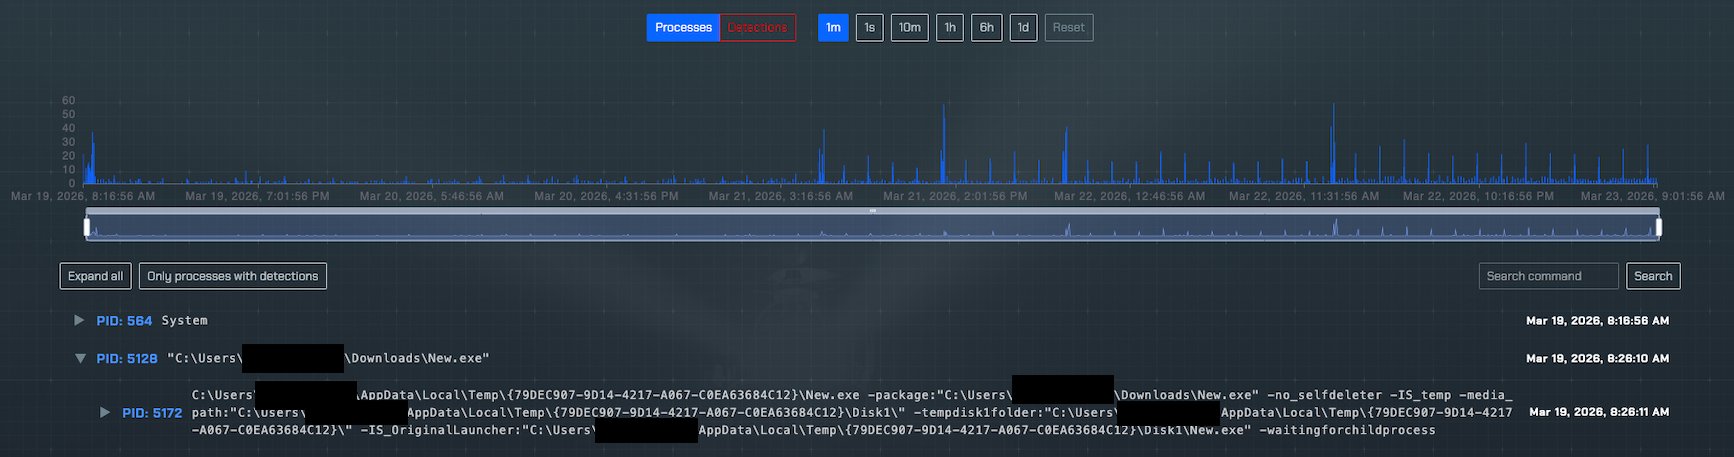Select the 6h time interval
The width and height of the screenshot is (1734, 457).
(x=987, y=28)
